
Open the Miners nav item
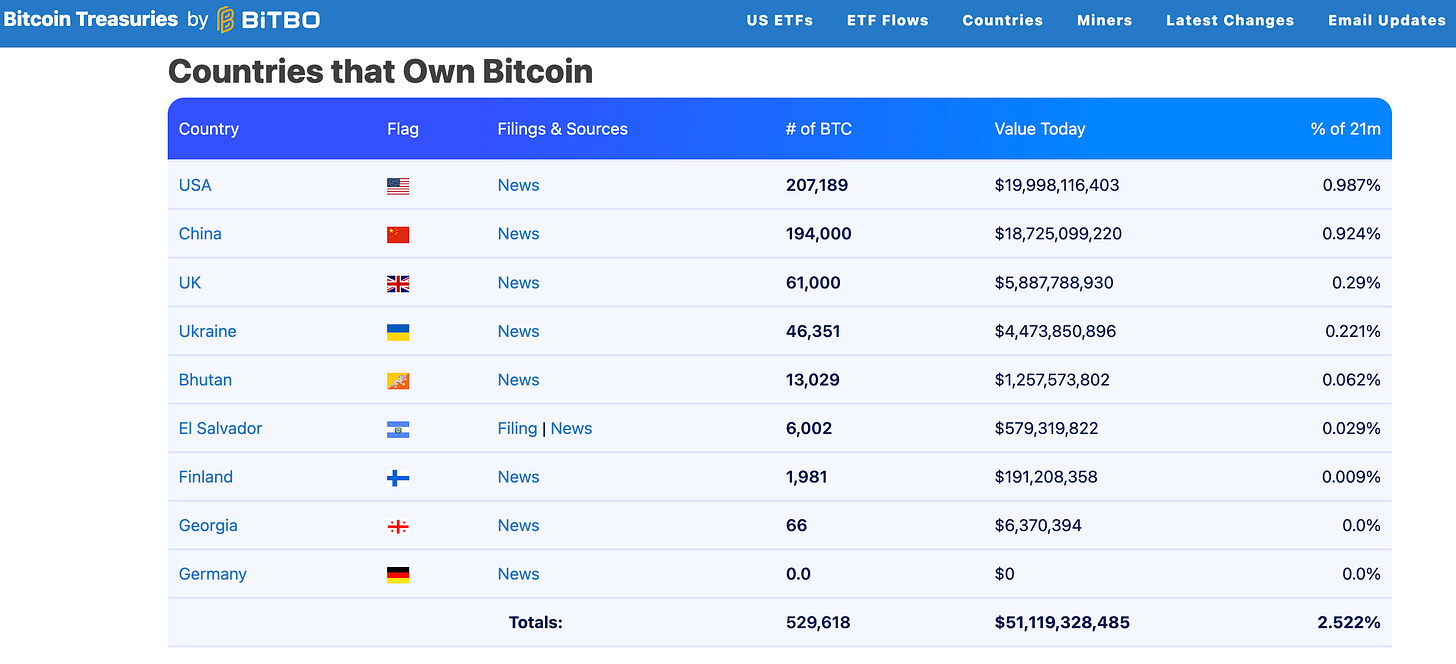point(1104,20)
